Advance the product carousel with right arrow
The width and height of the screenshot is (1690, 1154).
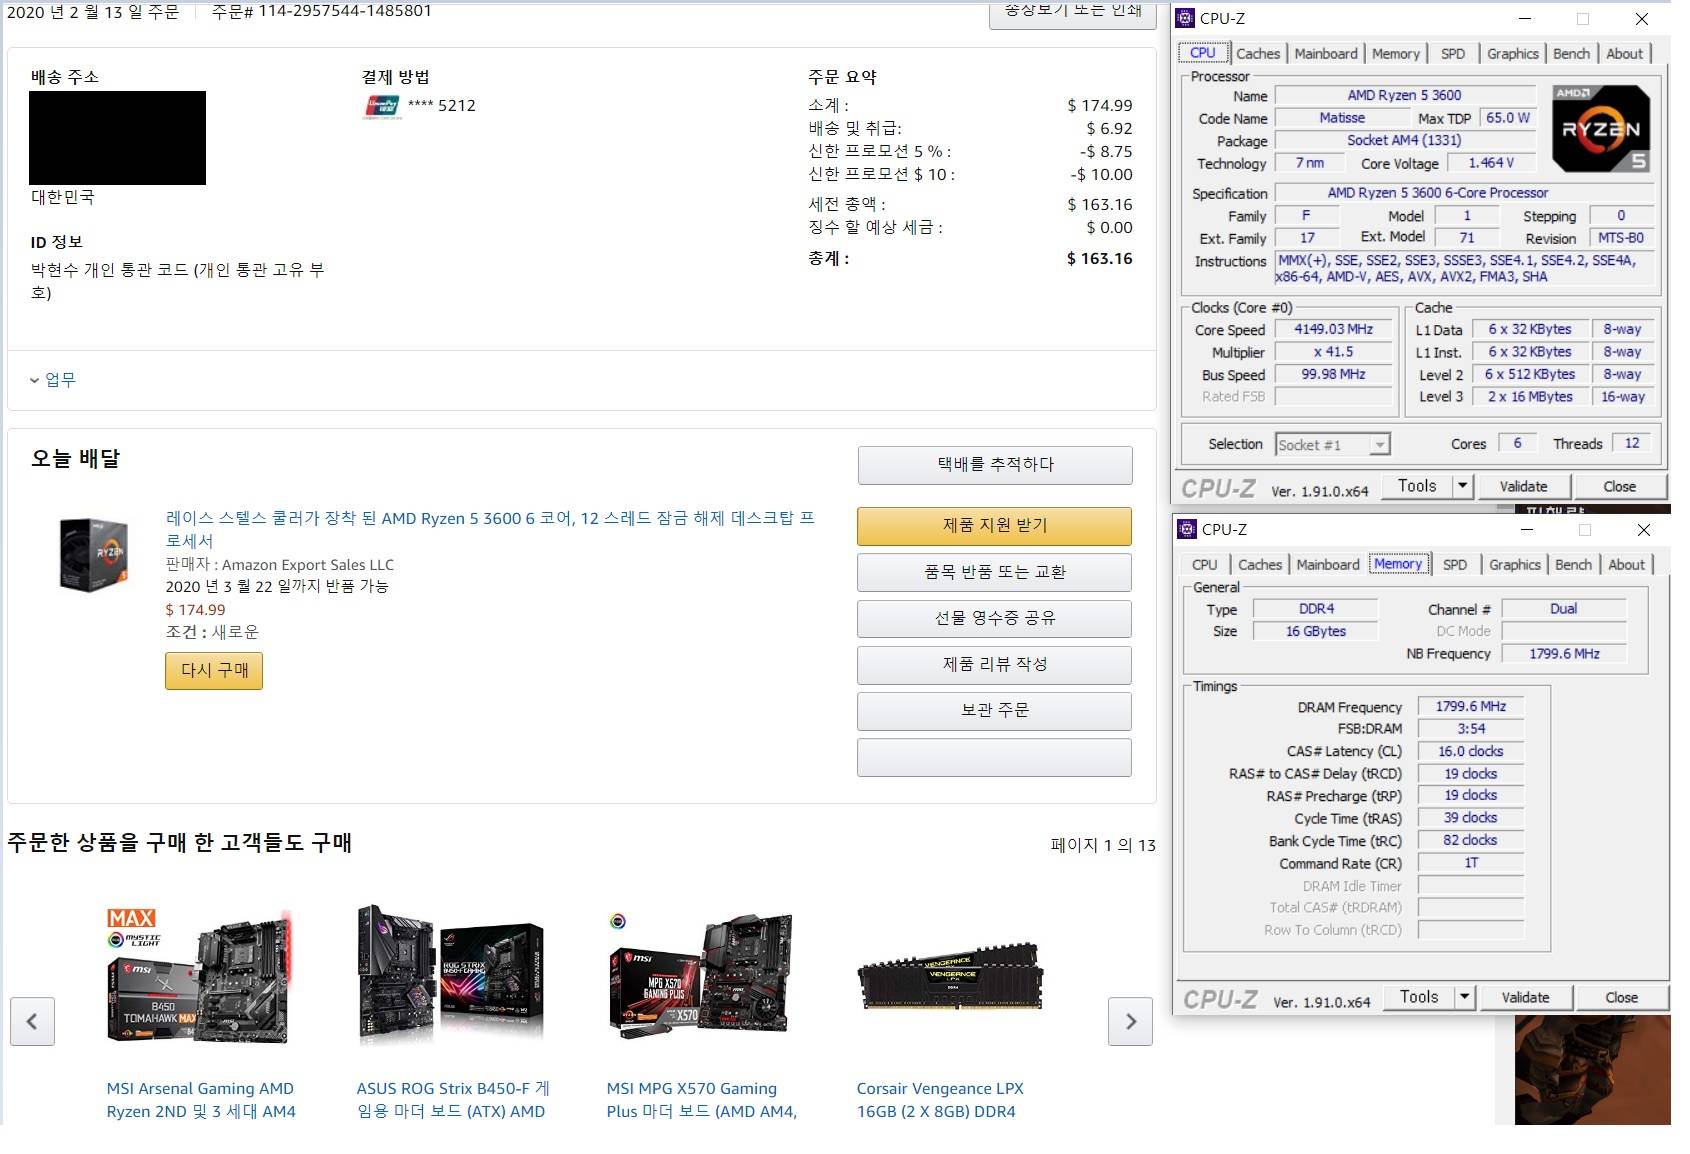1130,1021
